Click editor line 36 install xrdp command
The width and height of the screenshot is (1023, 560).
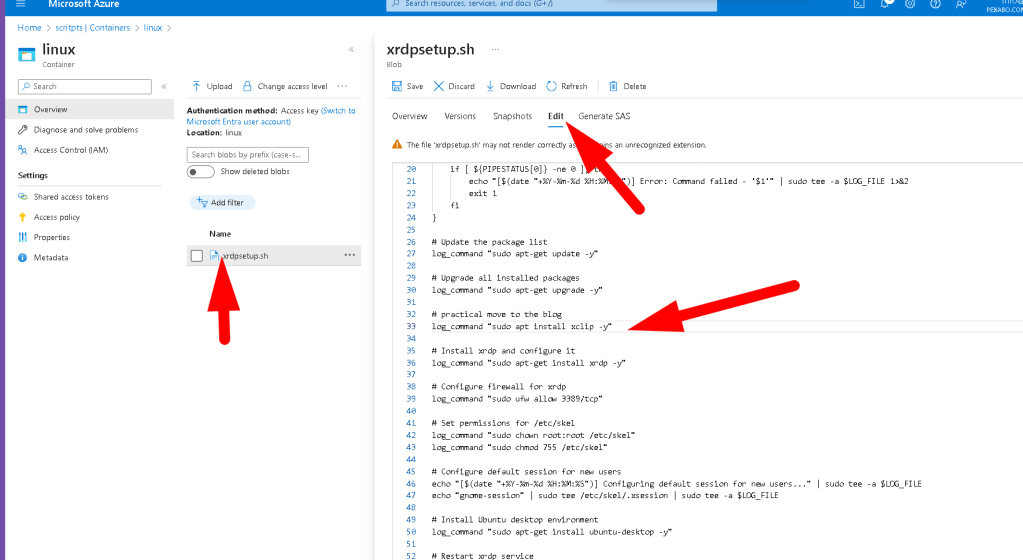pos(528,363)
